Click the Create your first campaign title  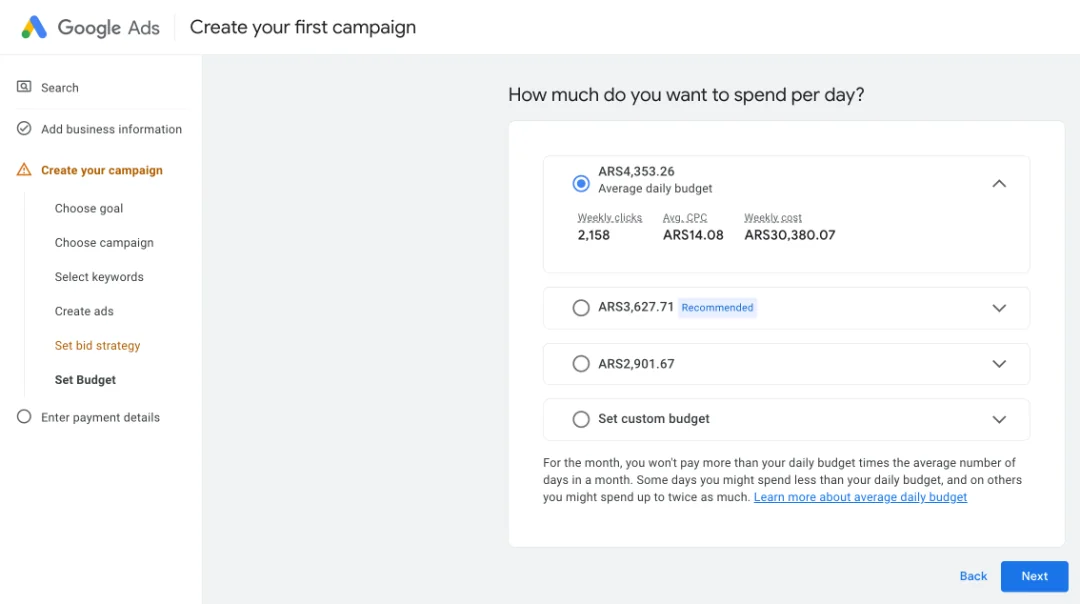pyautogui.click(x=303, y=28)
